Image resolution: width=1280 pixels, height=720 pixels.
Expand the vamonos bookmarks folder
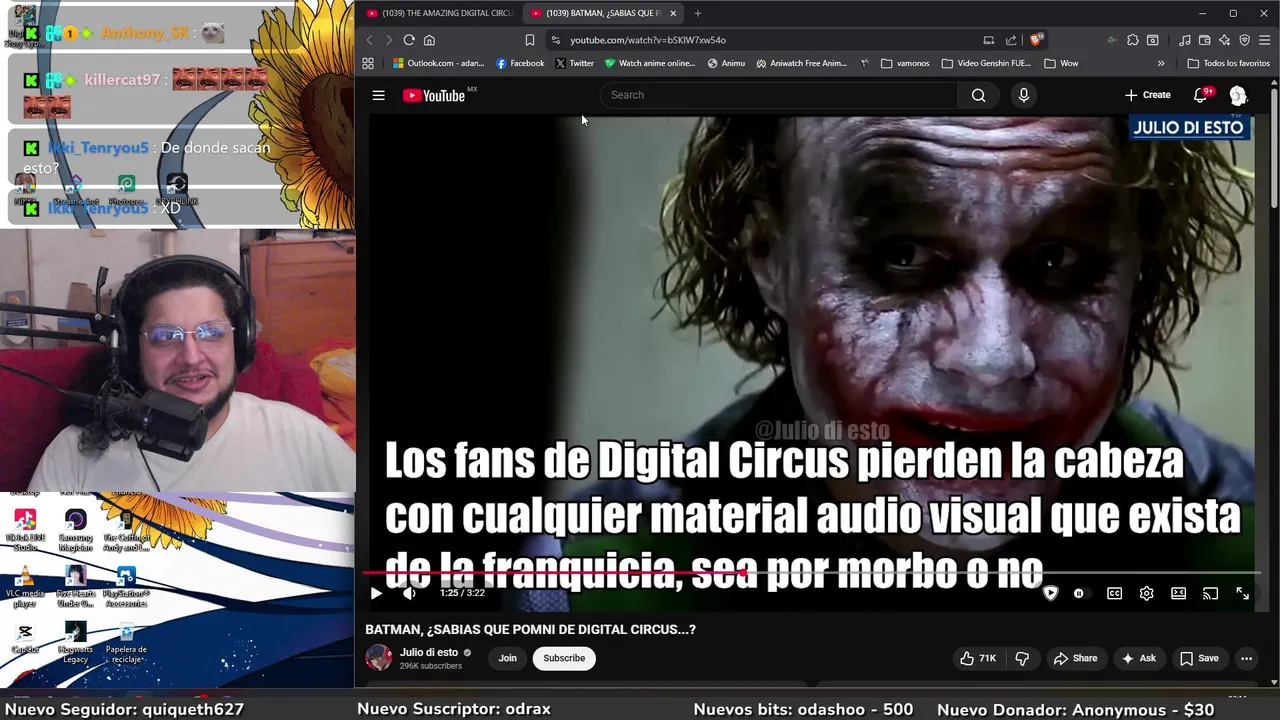905,63
